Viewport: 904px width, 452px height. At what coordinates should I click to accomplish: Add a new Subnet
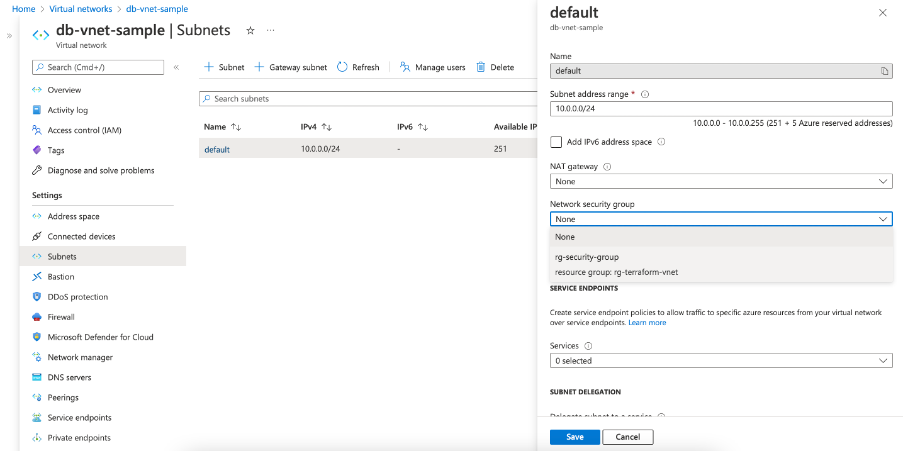(224, 67)
